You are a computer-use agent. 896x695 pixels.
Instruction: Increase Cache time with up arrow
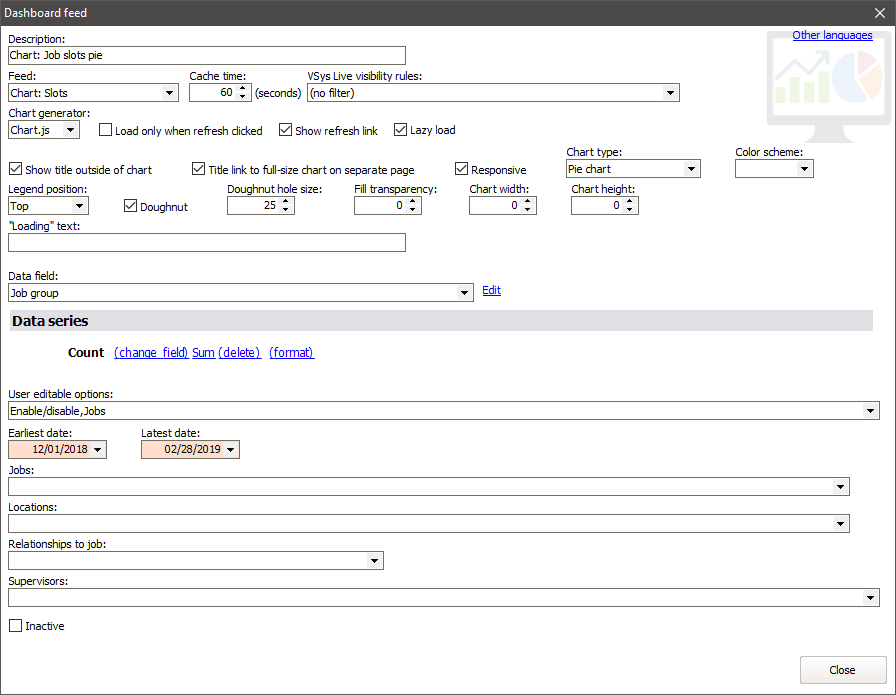click(243, 88)
